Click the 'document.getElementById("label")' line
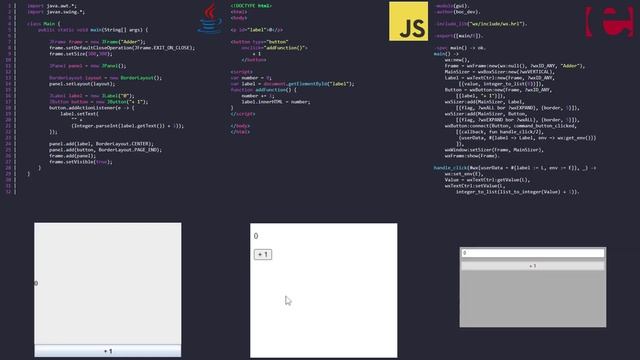The height and width of the screenshot is (360, 640). [293, 84]
